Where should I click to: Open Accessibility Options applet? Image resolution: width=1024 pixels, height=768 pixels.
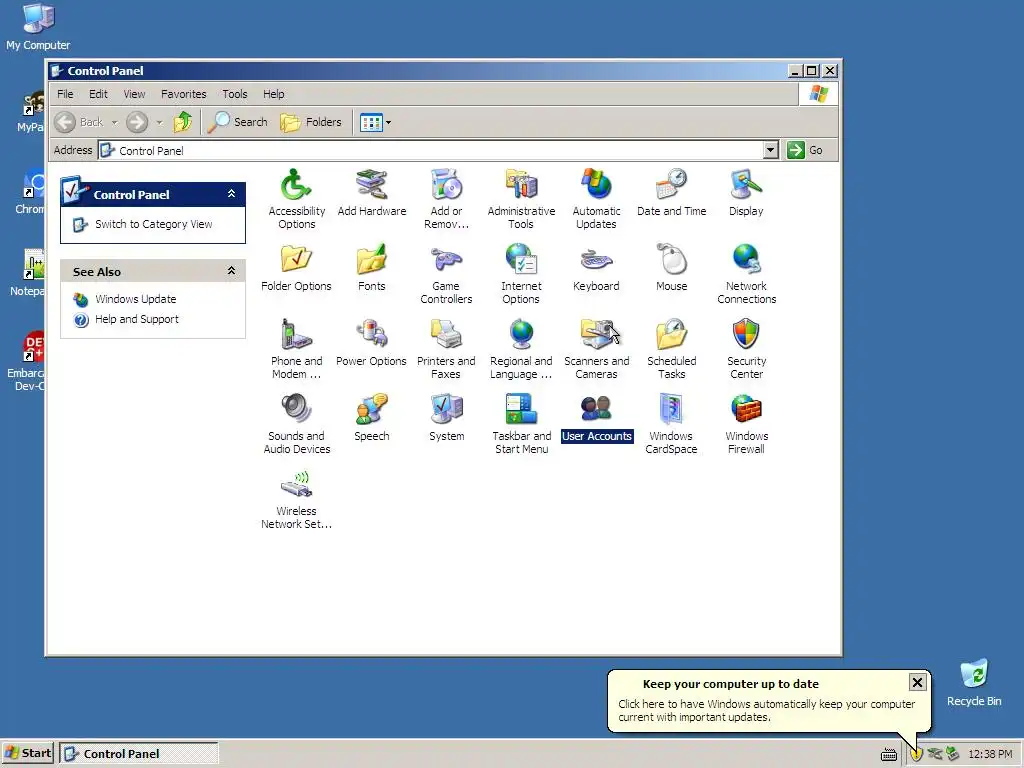click(x=296, y=199)
